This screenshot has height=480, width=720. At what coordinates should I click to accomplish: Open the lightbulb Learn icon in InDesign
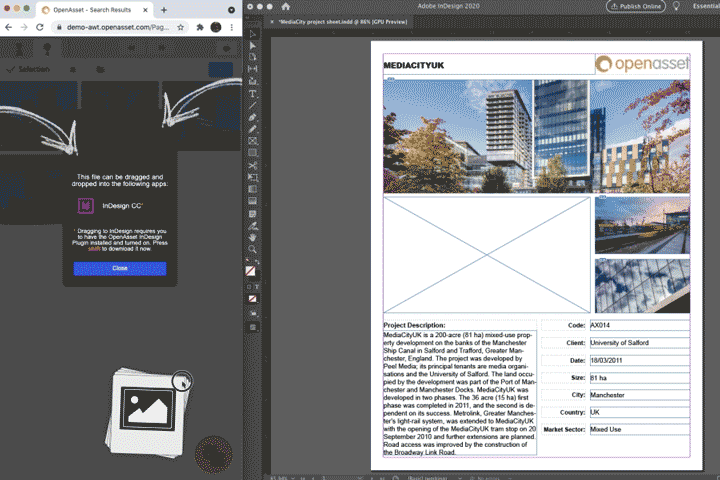click(x=676, y=6)
